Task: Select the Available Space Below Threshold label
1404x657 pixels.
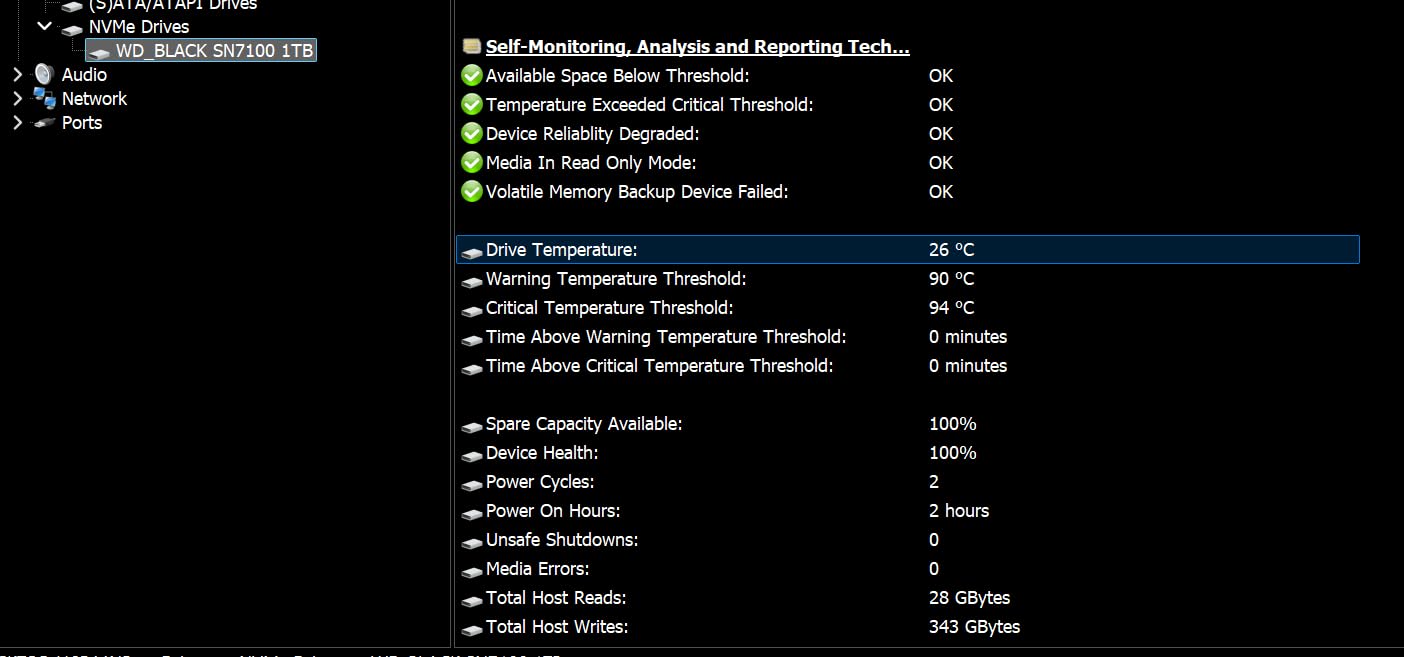Action: tap(617, 76)
